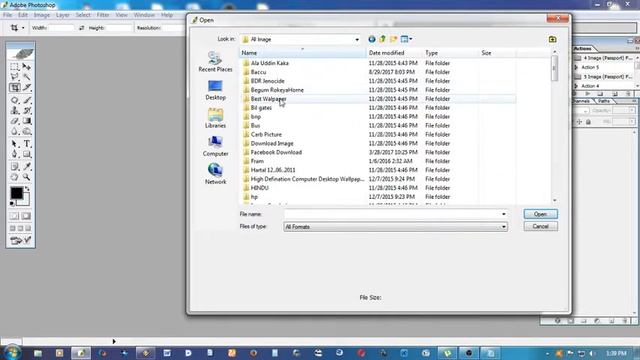Click the Jump to ImageReady icon
Screen dimensions: 640x360
(x=20, y=240)
